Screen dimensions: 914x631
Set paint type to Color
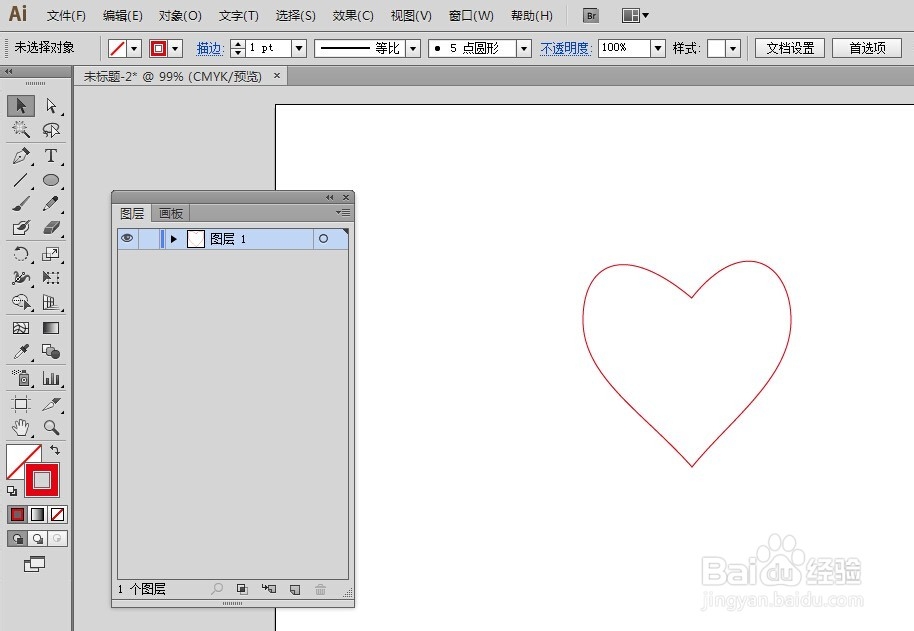(17, 514)
